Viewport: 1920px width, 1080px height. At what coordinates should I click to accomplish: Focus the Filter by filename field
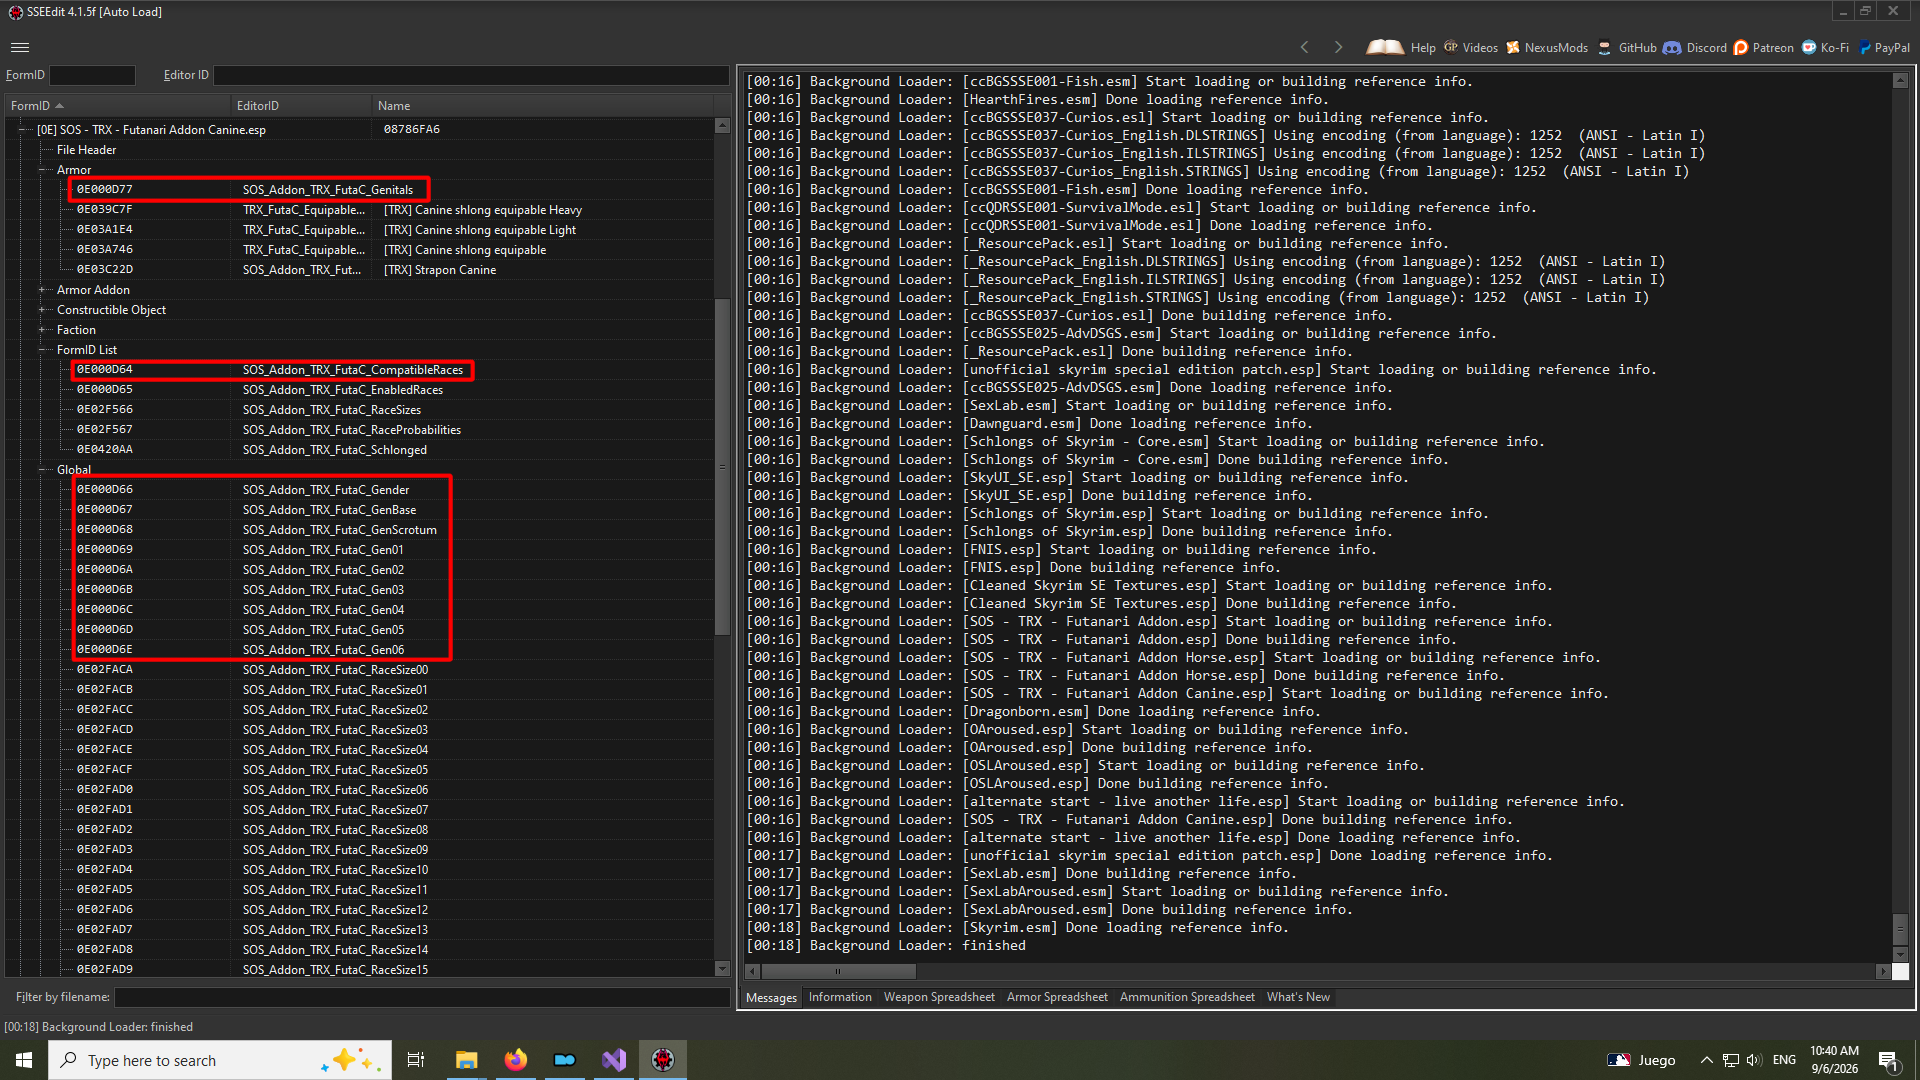422,997
